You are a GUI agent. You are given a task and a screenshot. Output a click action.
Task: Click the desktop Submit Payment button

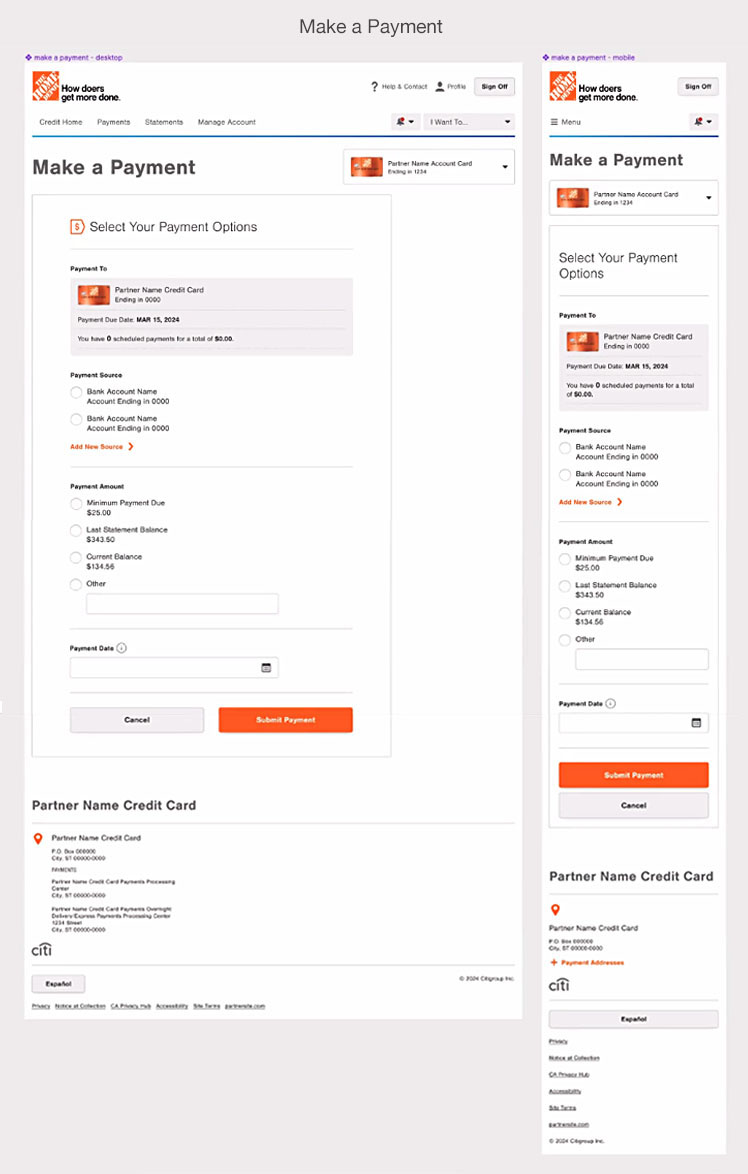tap(285, 720)
